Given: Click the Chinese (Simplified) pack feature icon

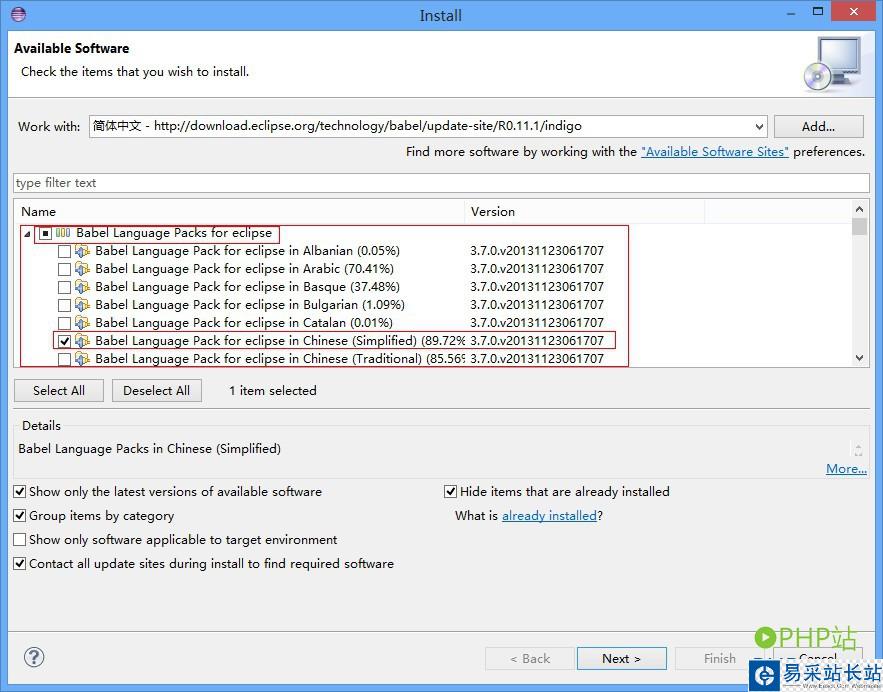Looking at the screenshot, I should coord(83,341).
